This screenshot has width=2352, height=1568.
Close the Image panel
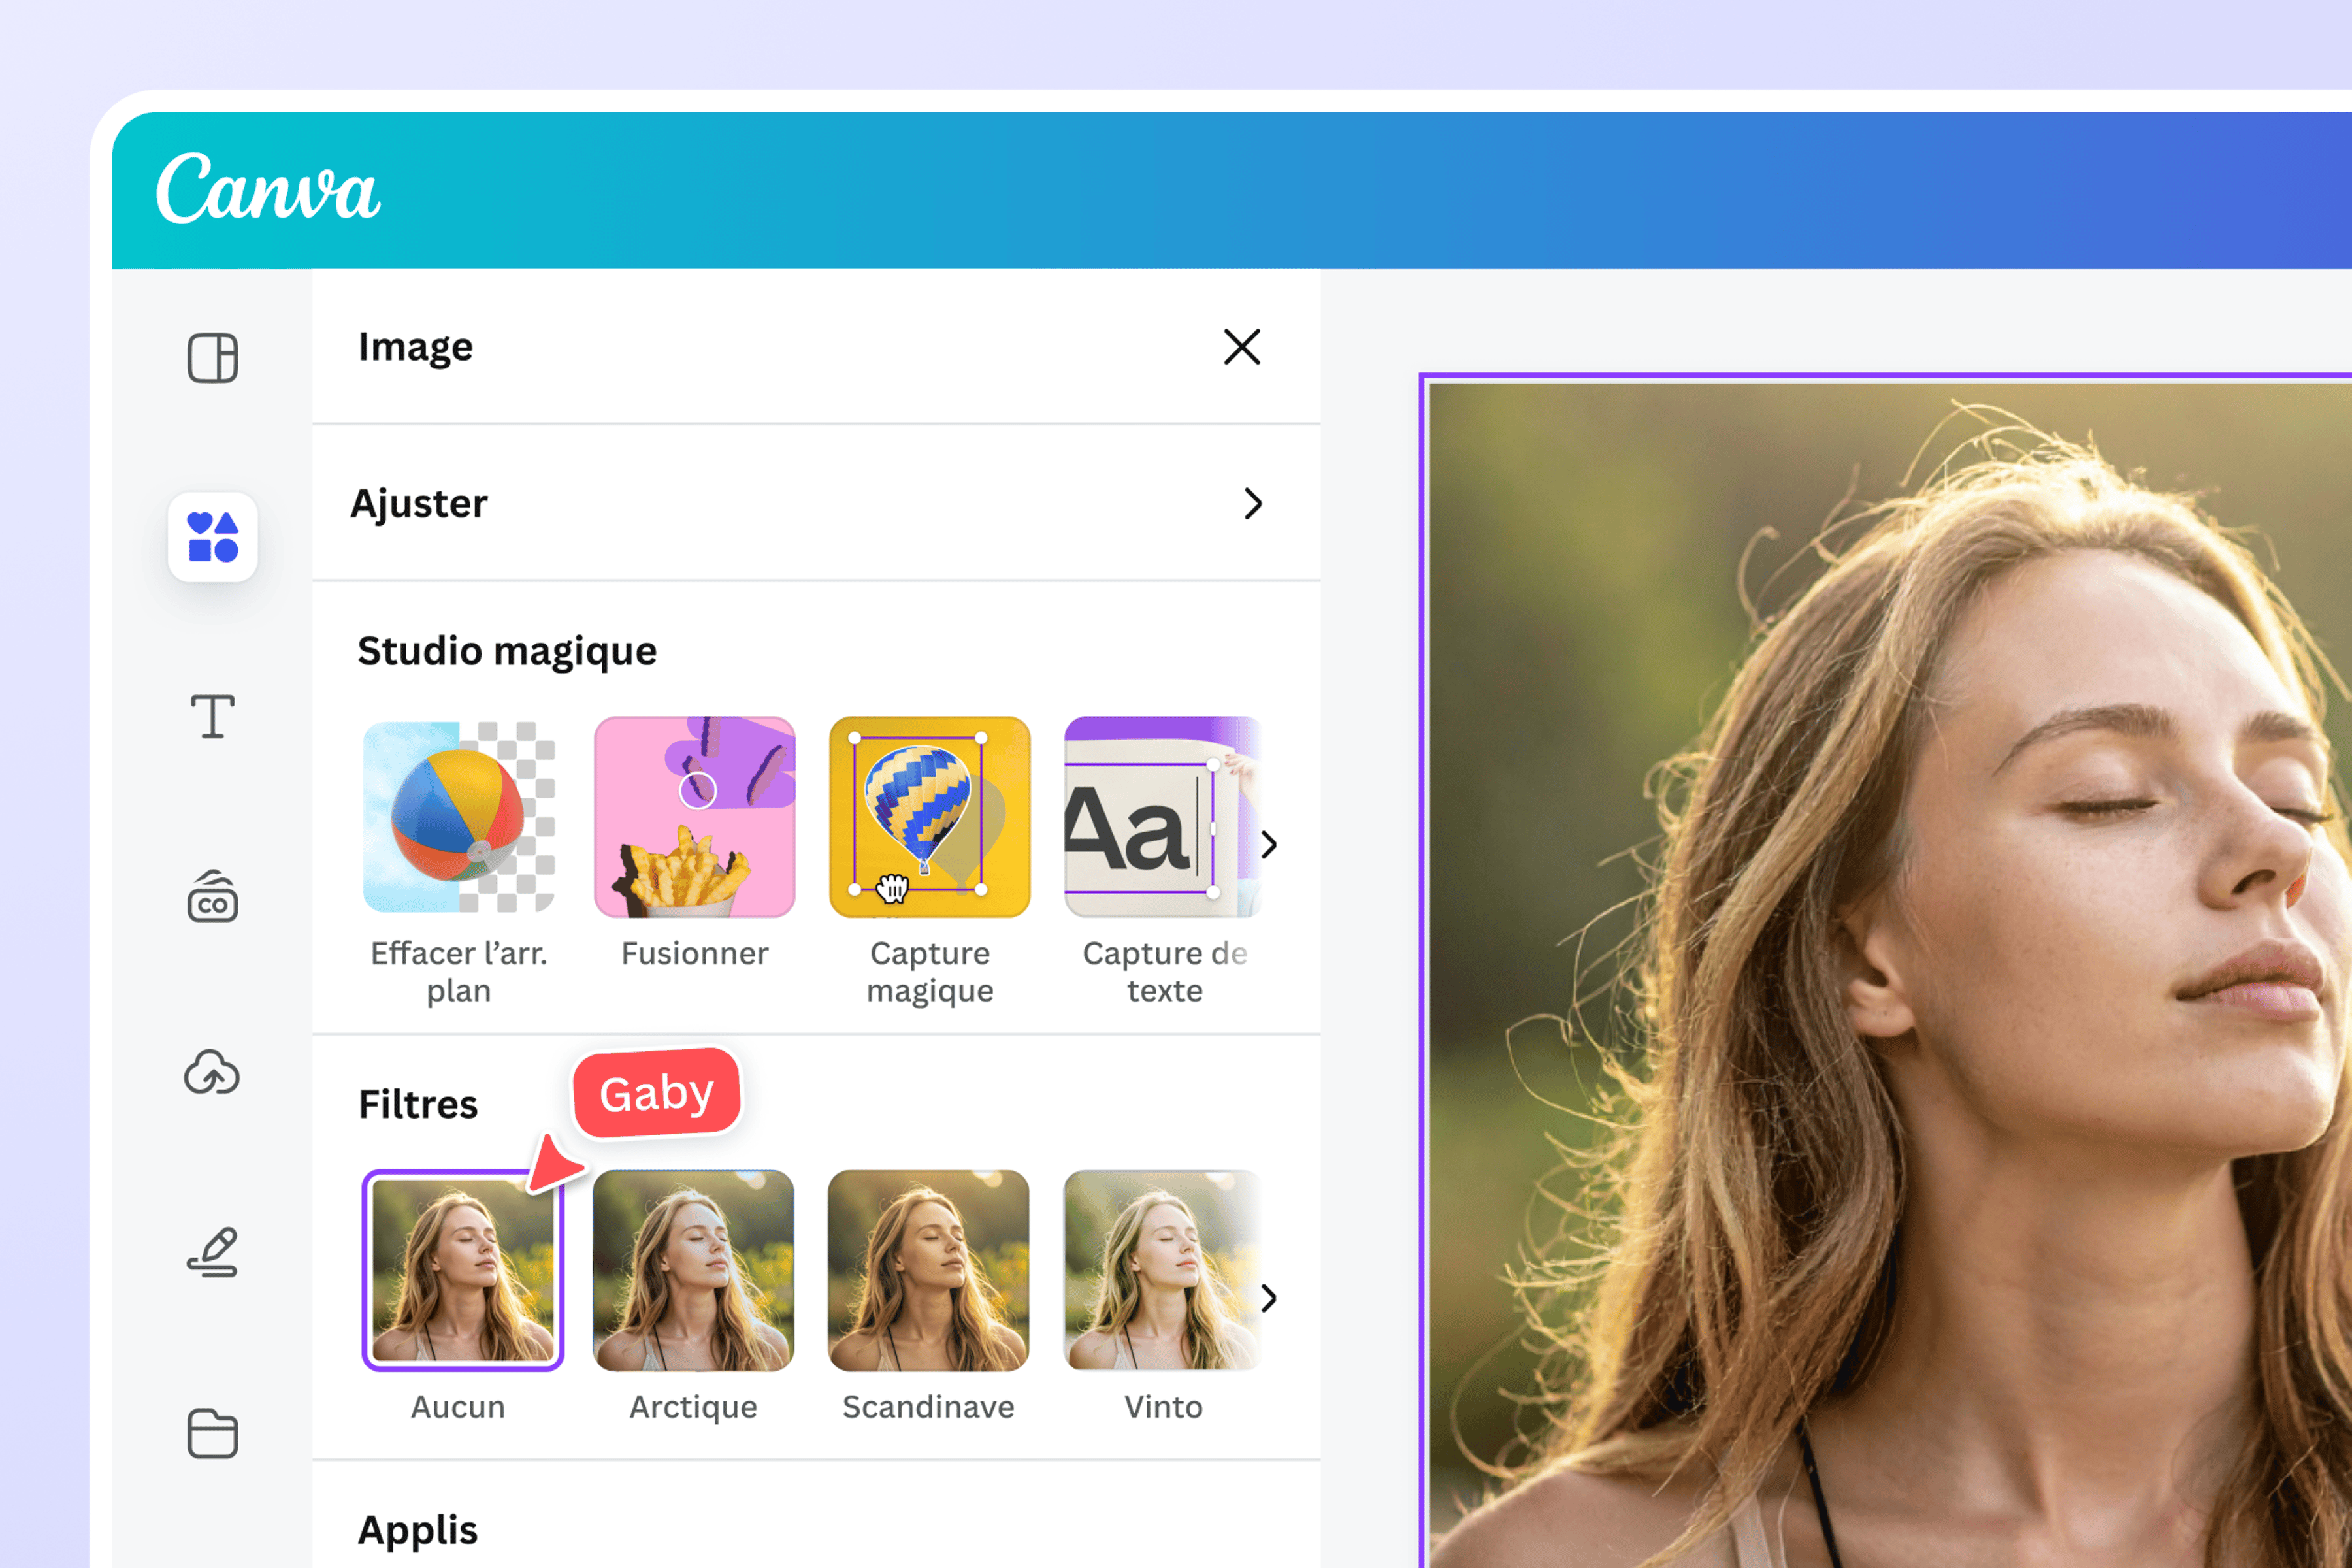click(1242, 347)
